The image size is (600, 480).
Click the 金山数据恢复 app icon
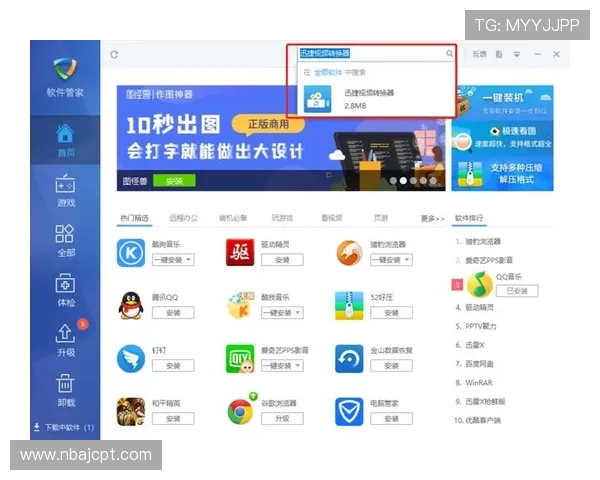[349, 359]
